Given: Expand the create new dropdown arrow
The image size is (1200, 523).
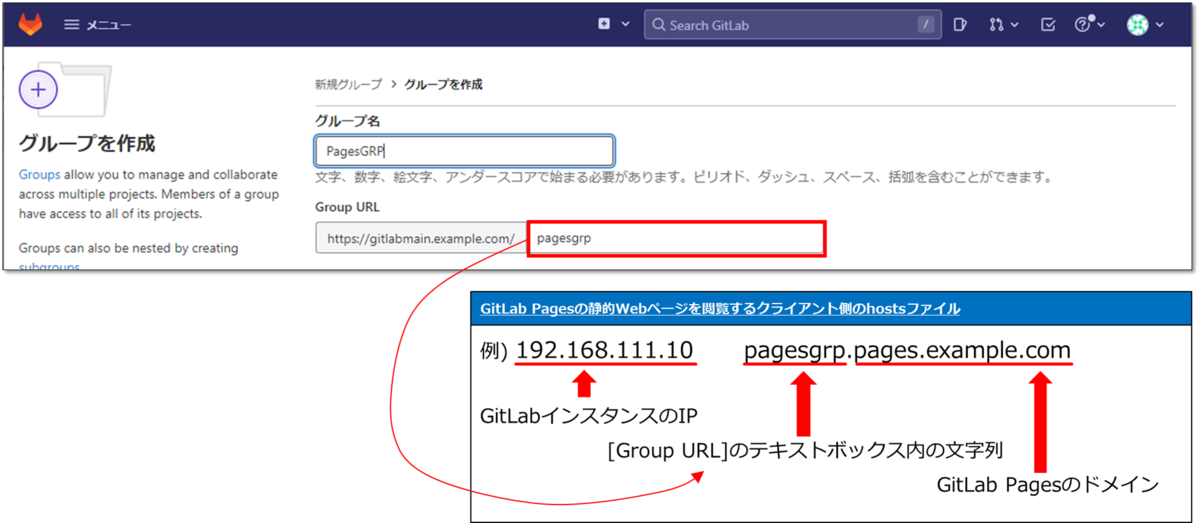Looking at the screenshot, I should (626, 25).
